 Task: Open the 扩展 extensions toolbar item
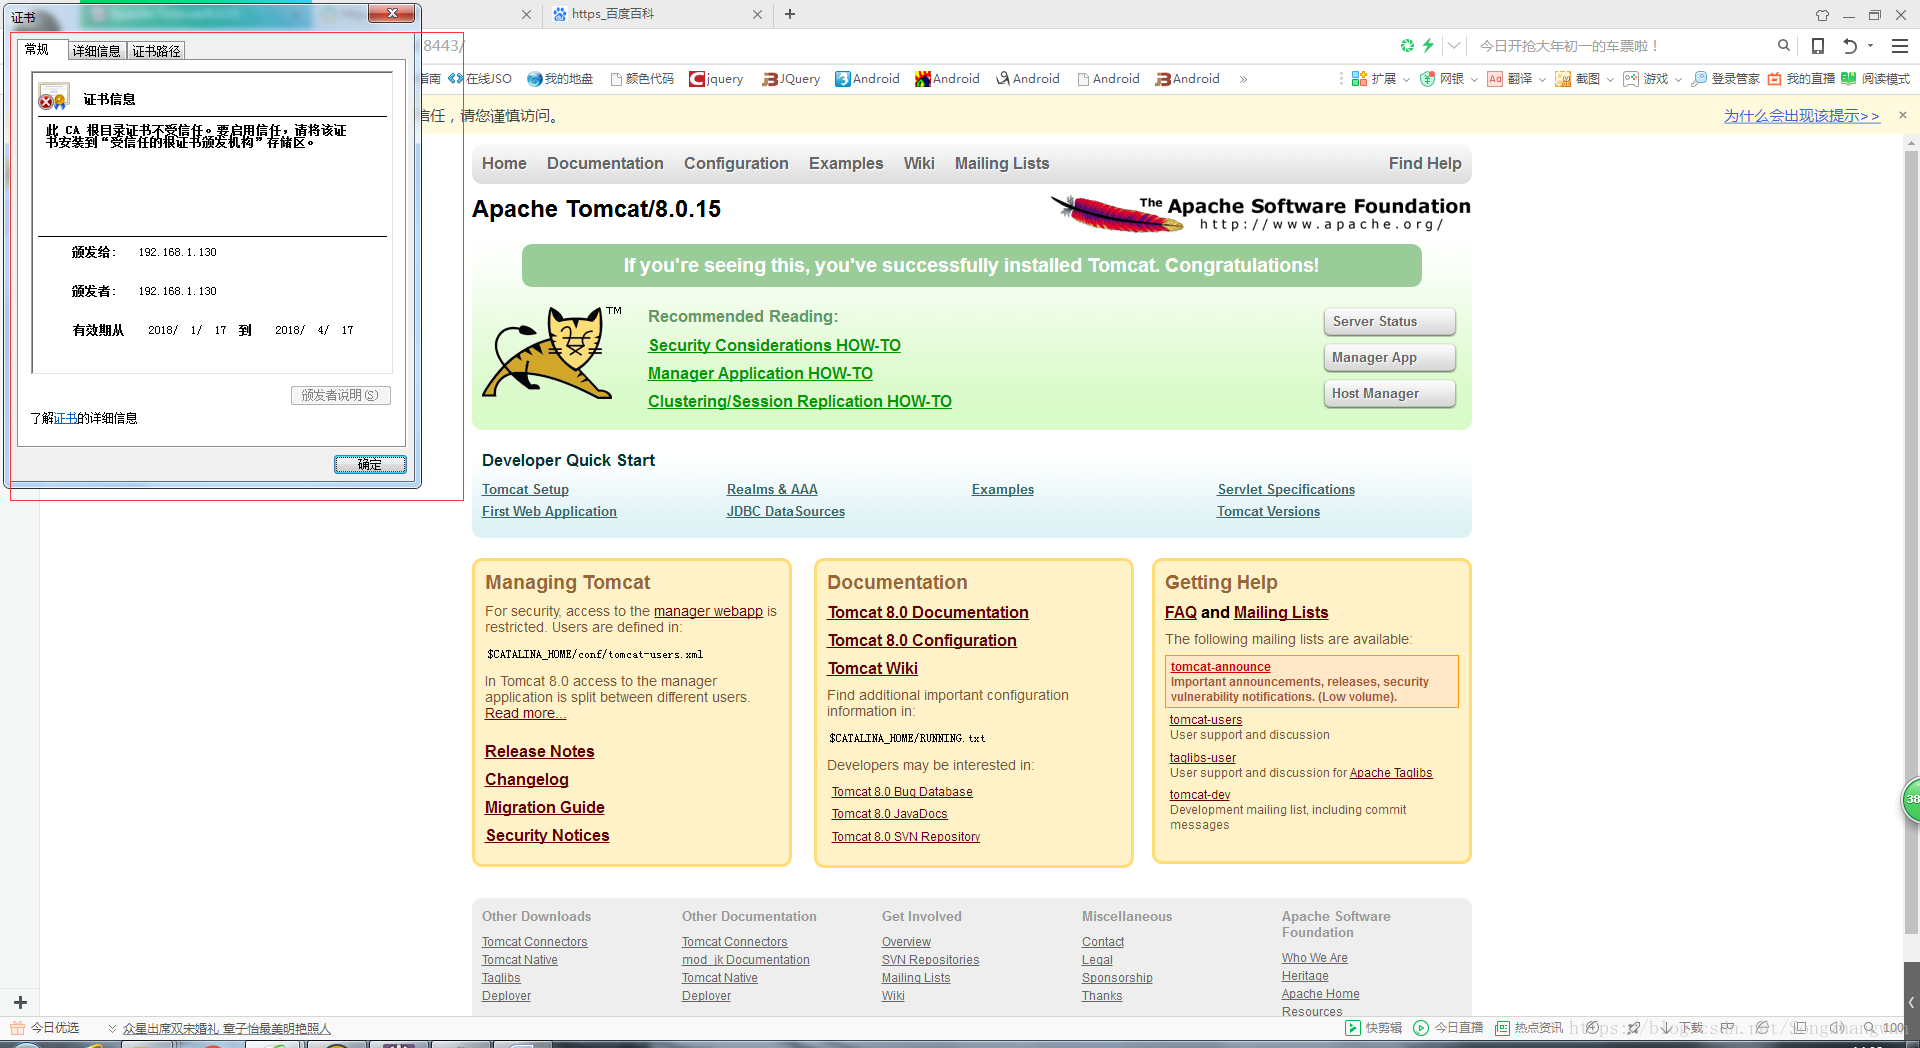click(1373, 79)
